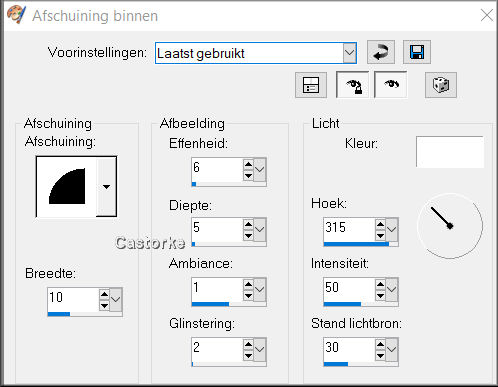
Task: Expand the Afschuining bevel shape dropdown
Action: coord(106,187)
